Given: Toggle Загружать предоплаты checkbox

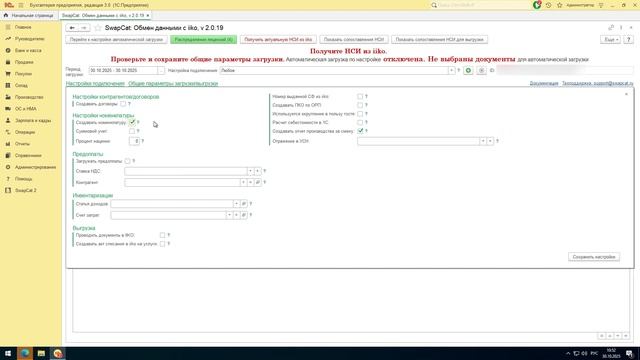Looking at the screenshot, I should coord(127,161).
